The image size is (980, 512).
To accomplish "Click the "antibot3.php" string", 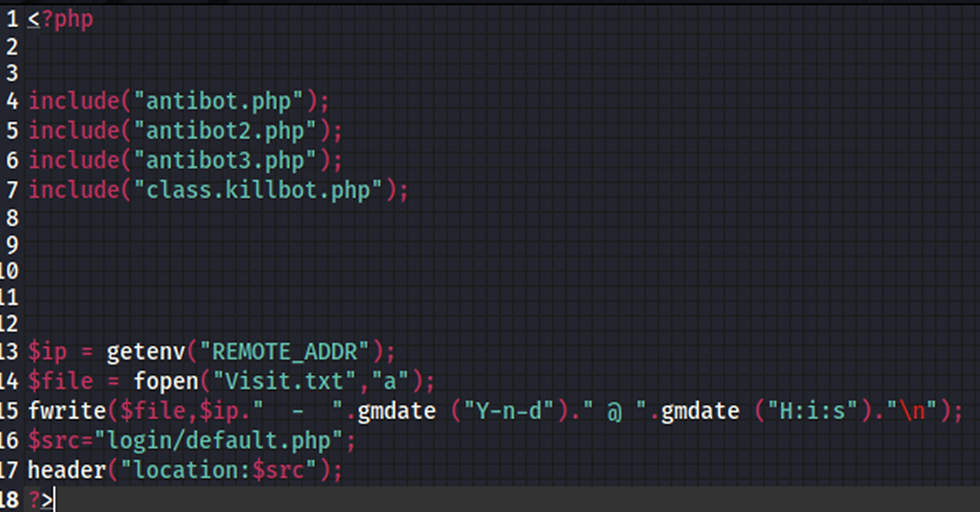I will click(x=226, y=161).
